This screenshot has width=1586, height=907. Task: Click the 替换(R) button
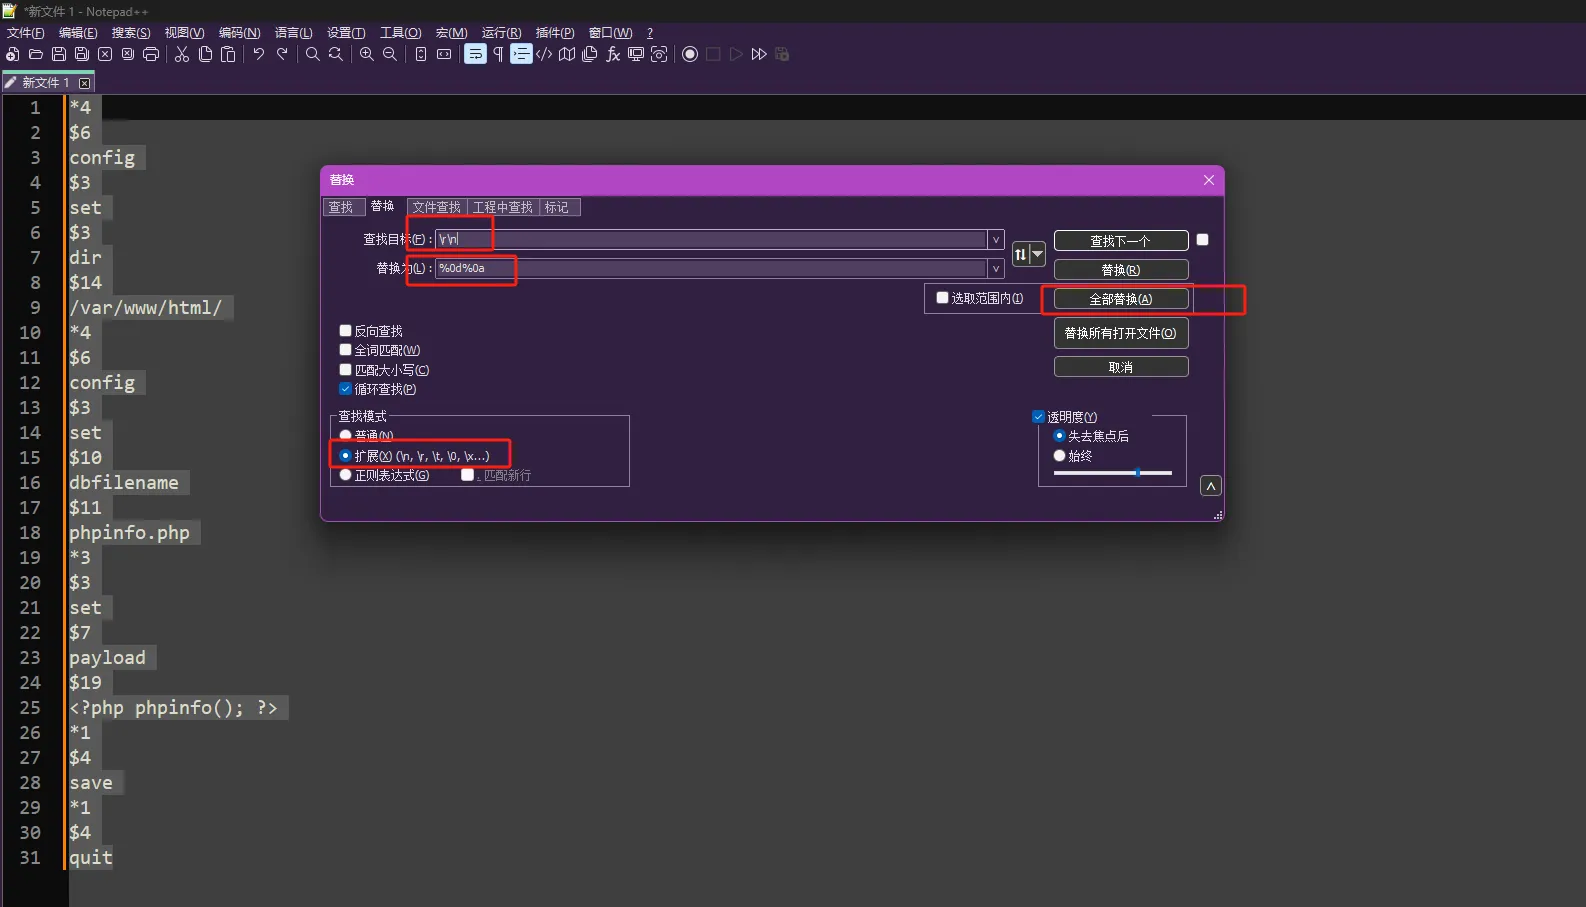1121,270
